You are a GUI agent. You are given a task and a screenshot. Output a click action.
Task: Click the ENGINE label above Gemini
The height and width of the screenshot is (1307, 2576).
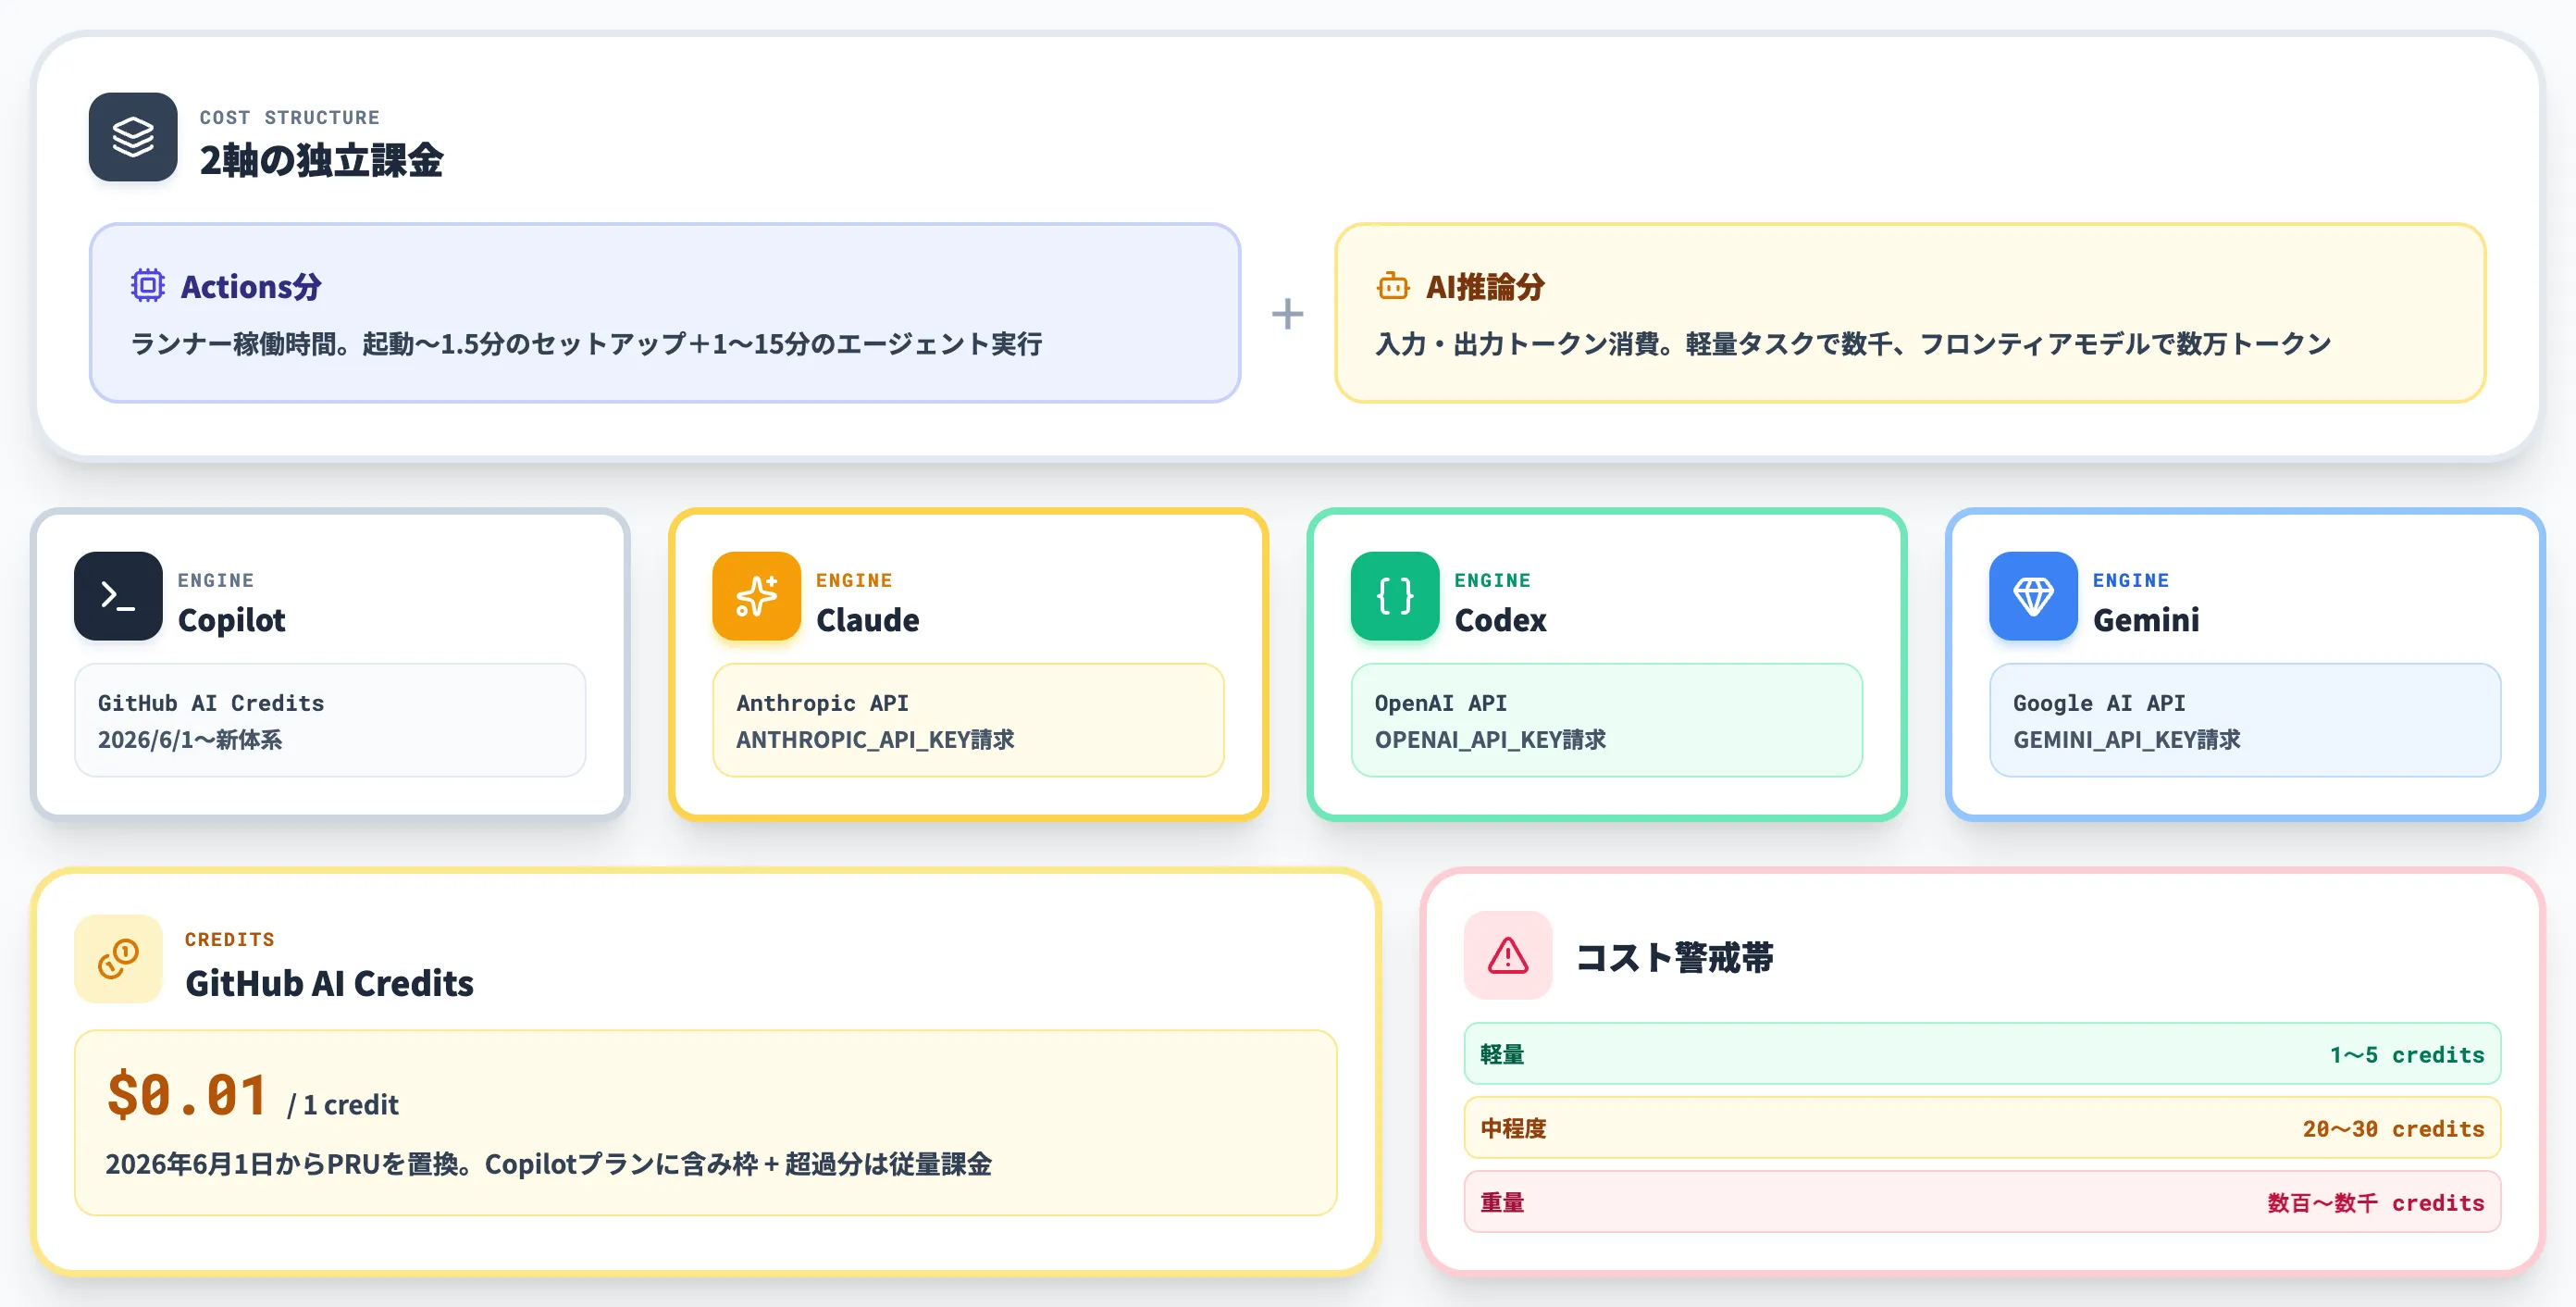click(2131, 580)
